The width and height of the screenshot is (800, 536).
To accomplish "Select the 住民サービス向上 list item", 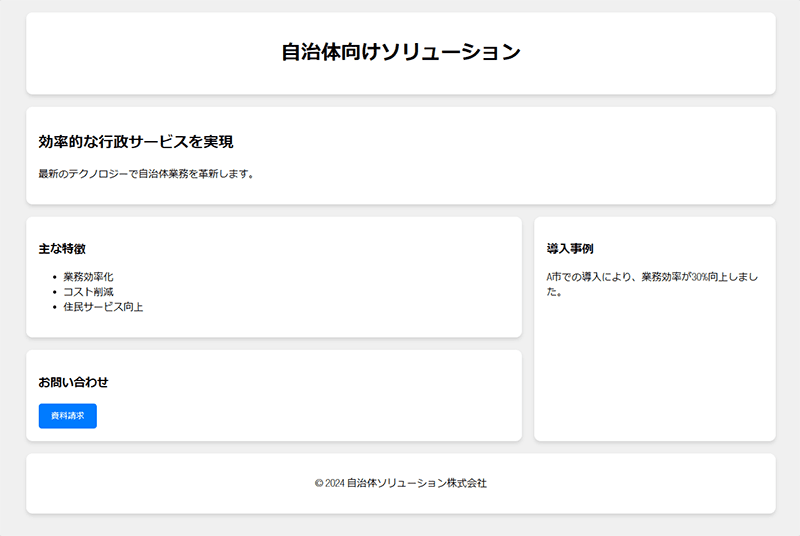I will pos(103,307).
